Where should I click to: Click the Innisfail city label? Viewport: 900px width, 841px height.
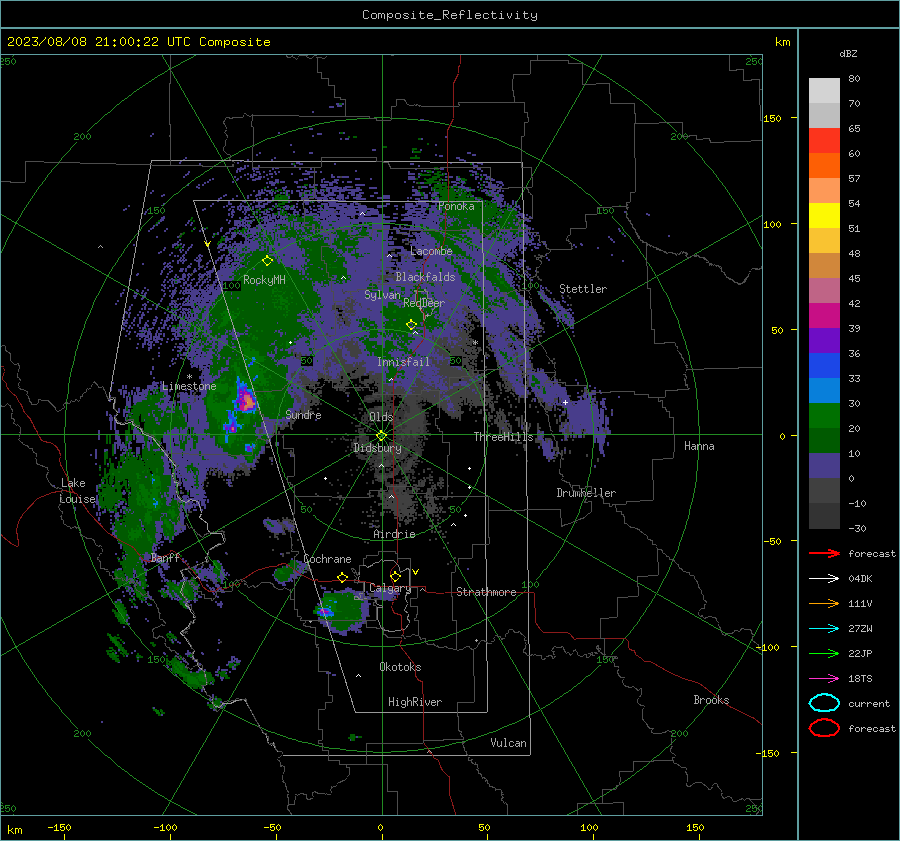point(403,362)
